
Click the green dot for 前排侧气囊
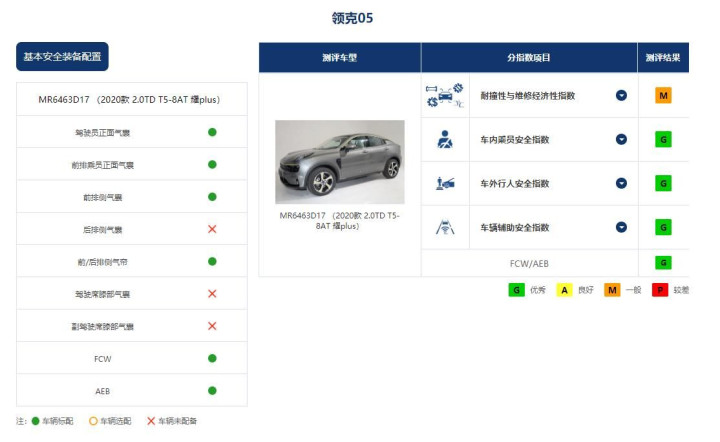[x=212, y=197]
